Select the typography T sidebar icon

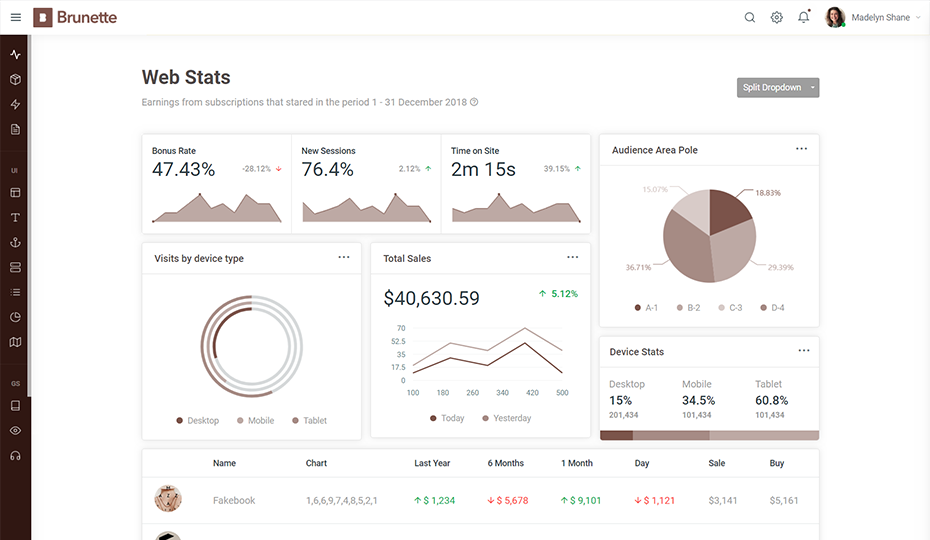(x=15, y=217)
